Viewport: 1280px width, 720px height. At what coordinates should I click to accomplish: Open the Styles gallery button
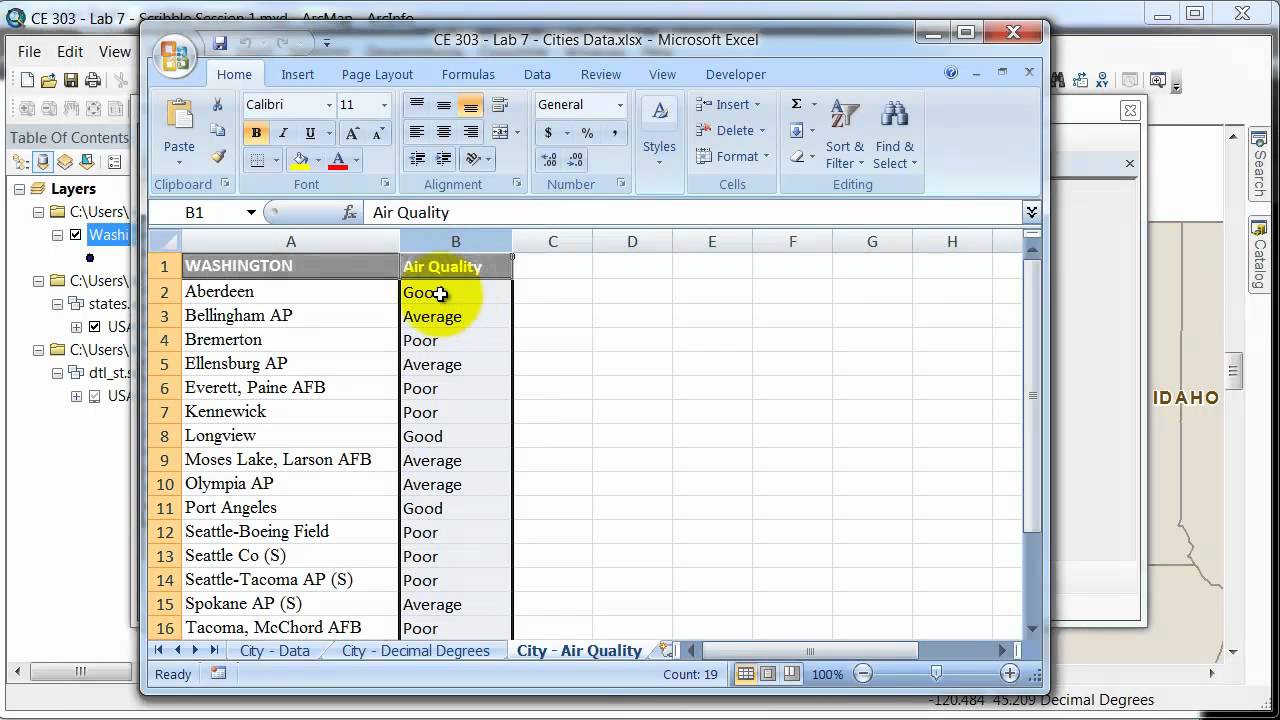(x=659, y=131)
